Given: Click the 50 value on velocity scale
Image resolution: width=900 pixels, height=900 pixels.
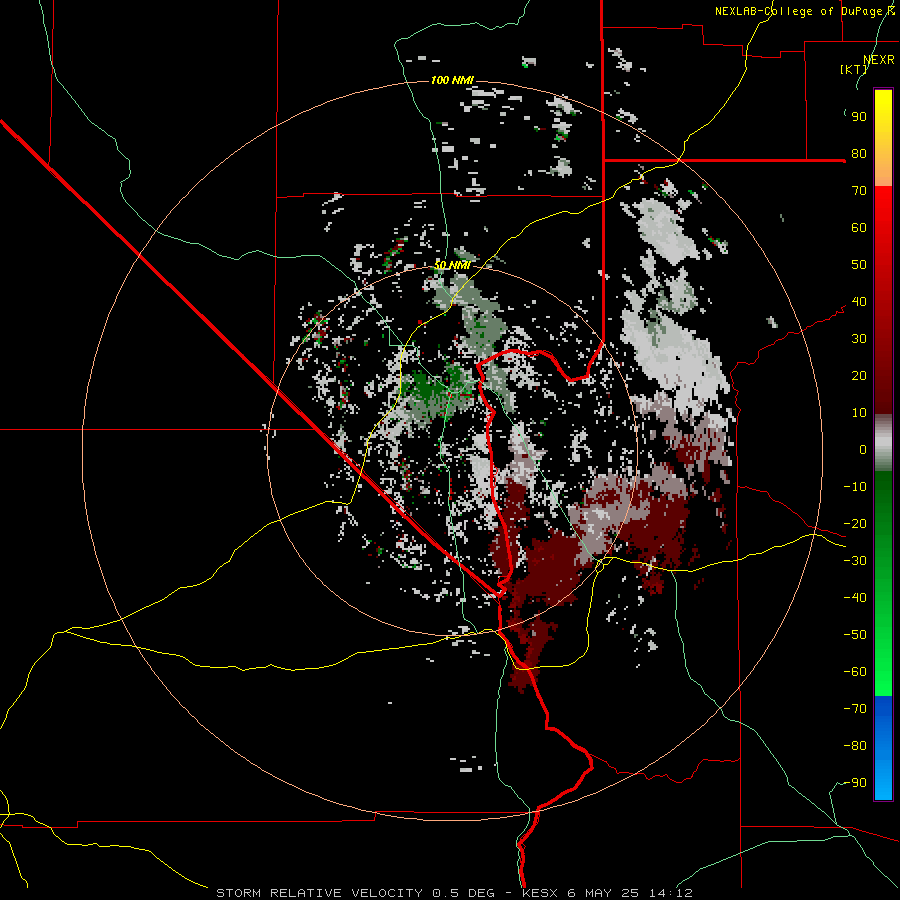Looking at the screenshot, I should point(859,265).
